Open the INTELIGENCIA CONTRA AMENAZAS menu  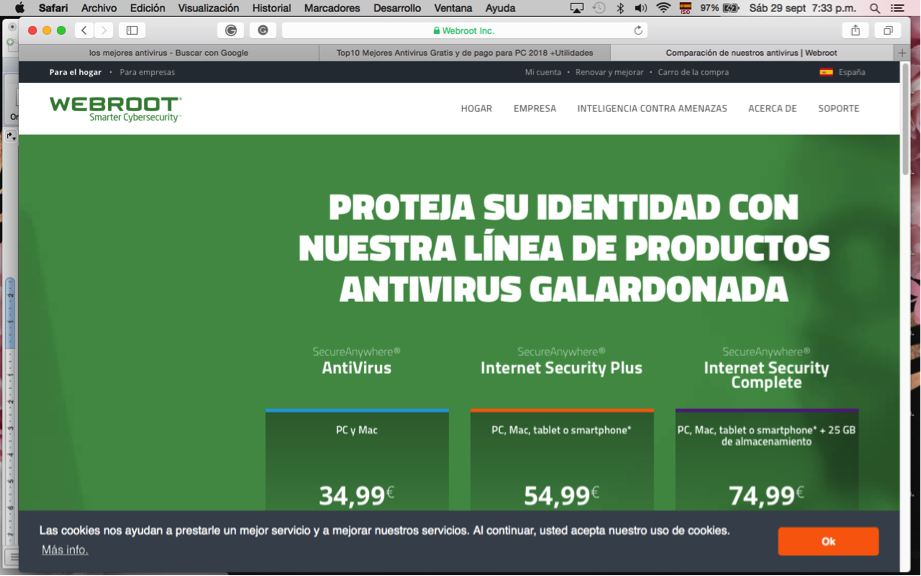tap(655, 108)
